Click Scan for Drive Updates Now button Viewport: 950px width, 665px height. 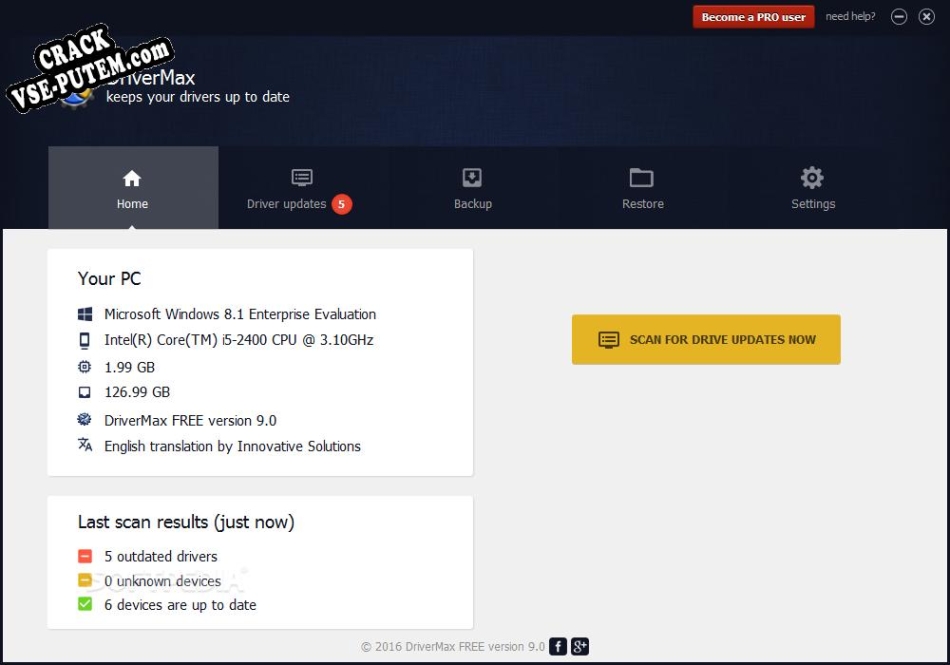tap(706, 339)
